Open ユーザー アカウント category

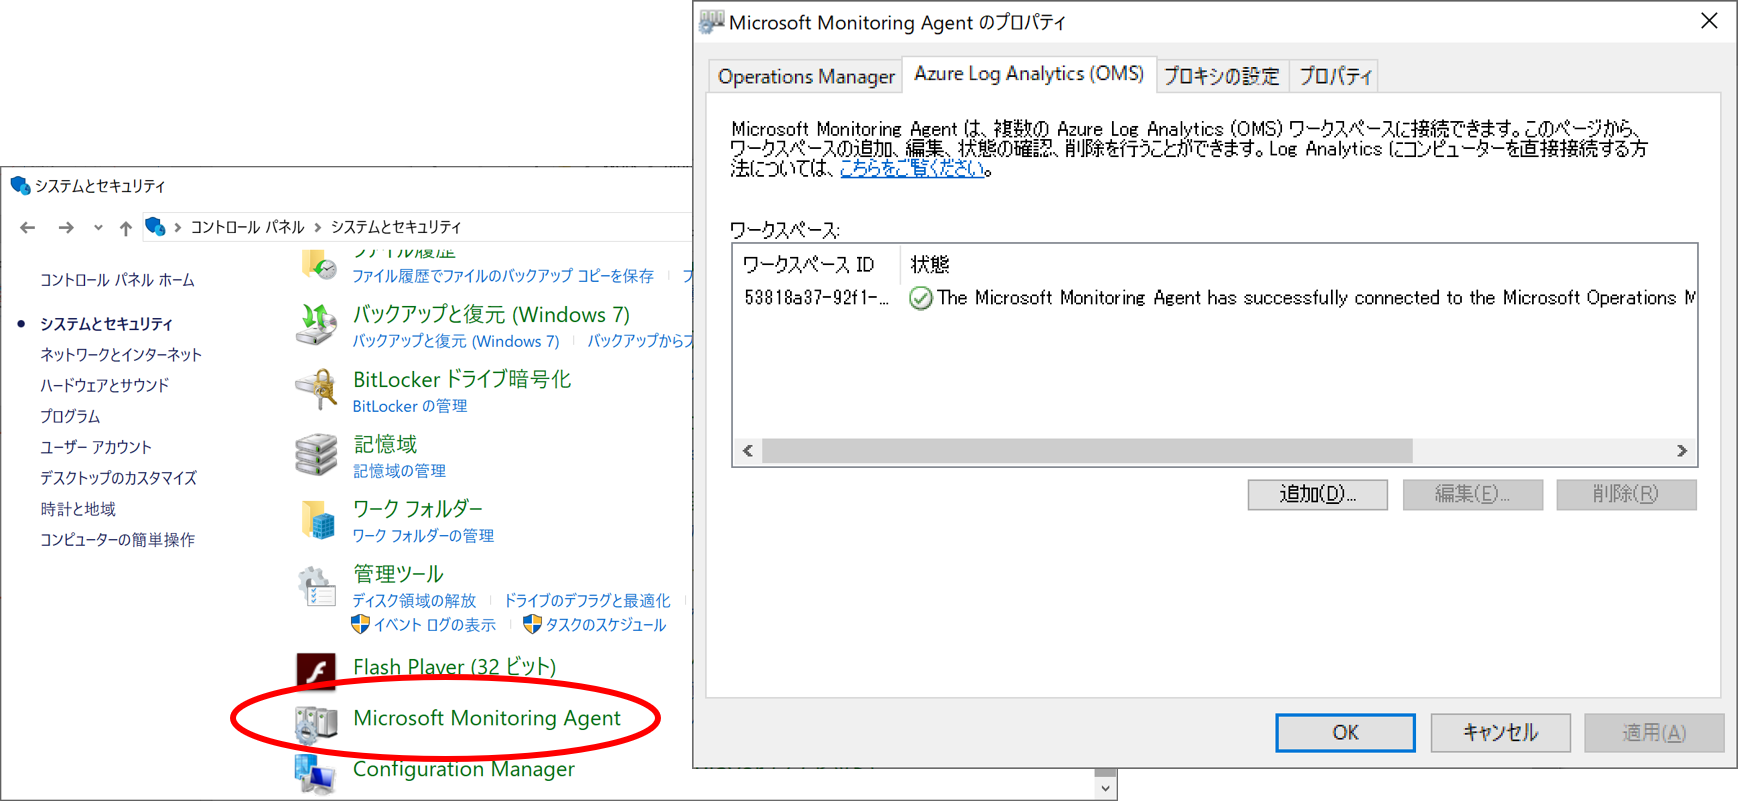tap(96, 447)
